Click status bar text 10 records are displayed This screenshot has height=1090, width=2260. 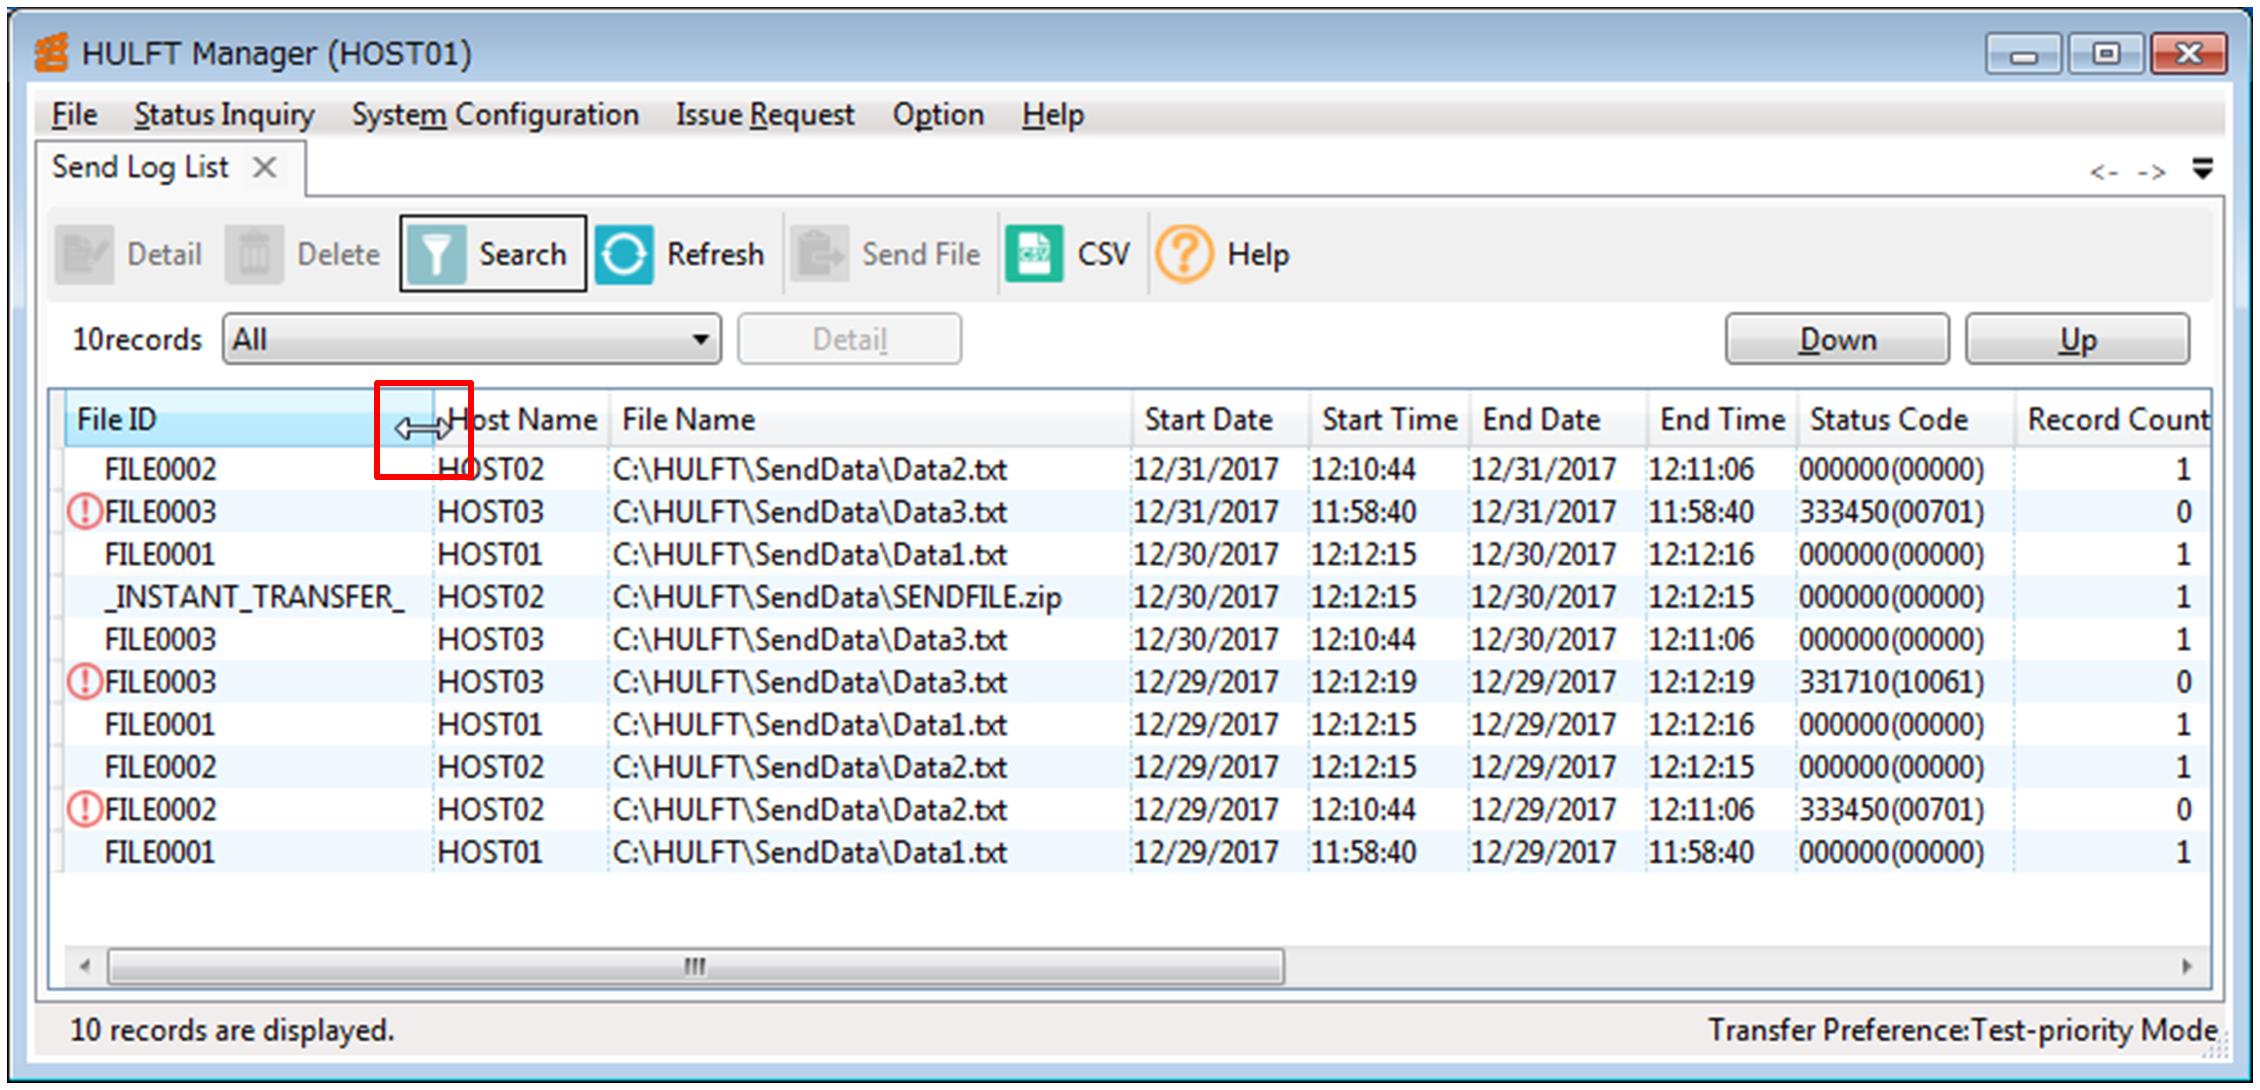click(232, 1031)
